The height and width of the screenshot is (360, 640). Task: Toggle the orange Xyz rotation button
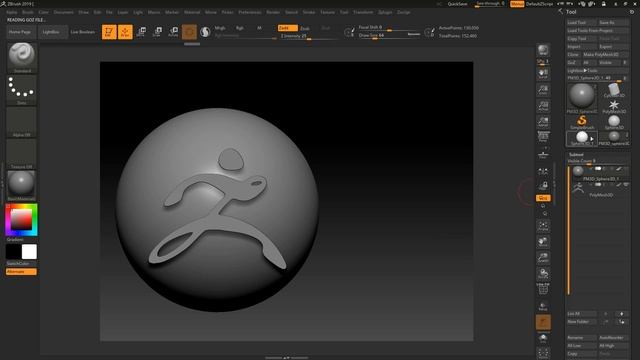point(543,198)
